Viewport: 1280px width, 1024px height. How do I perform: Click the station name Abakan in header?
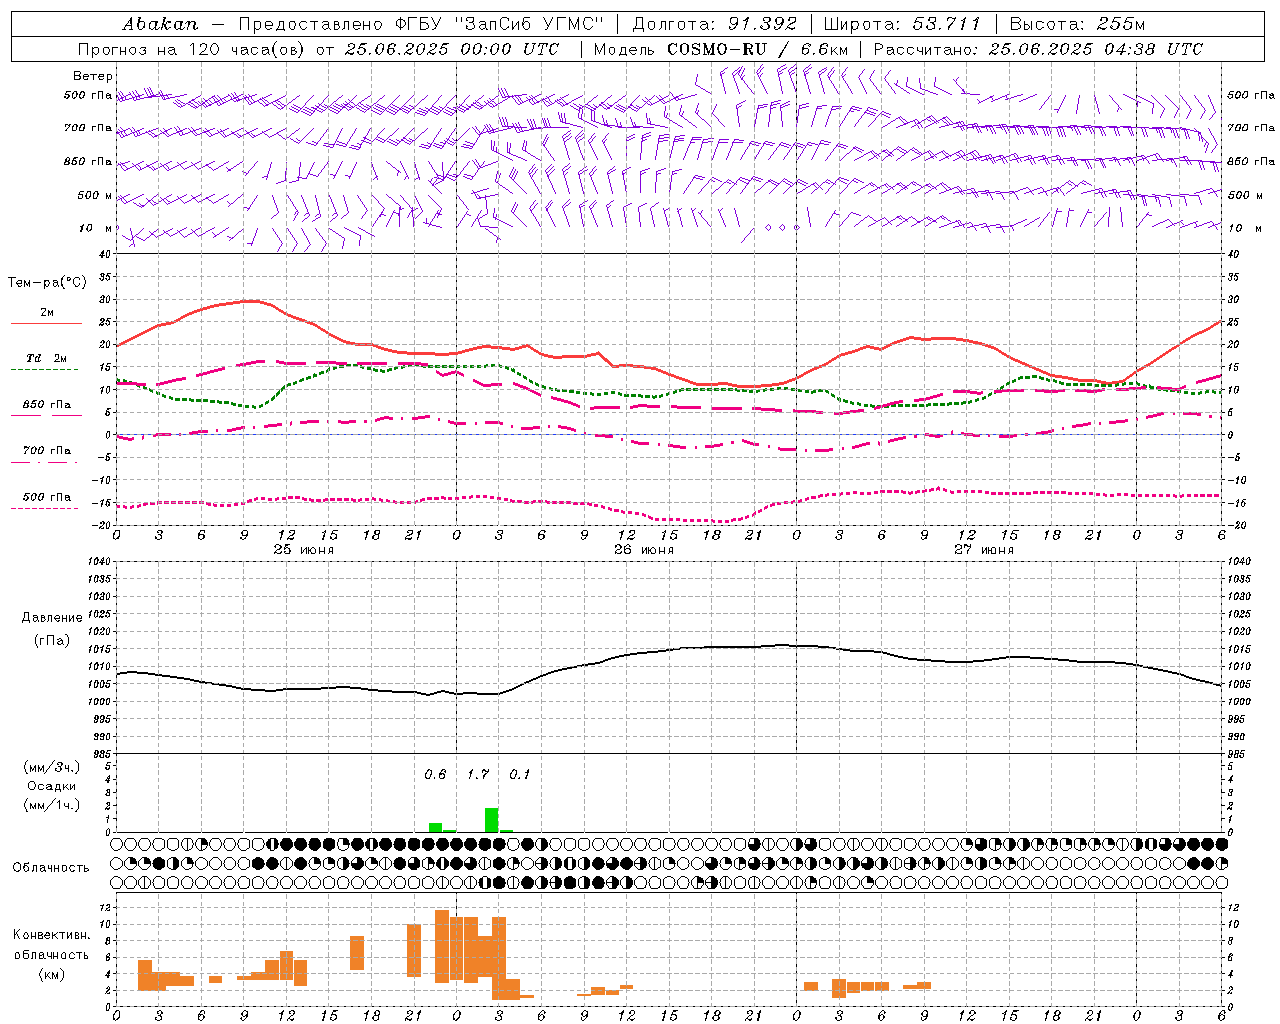coord(160,24)
